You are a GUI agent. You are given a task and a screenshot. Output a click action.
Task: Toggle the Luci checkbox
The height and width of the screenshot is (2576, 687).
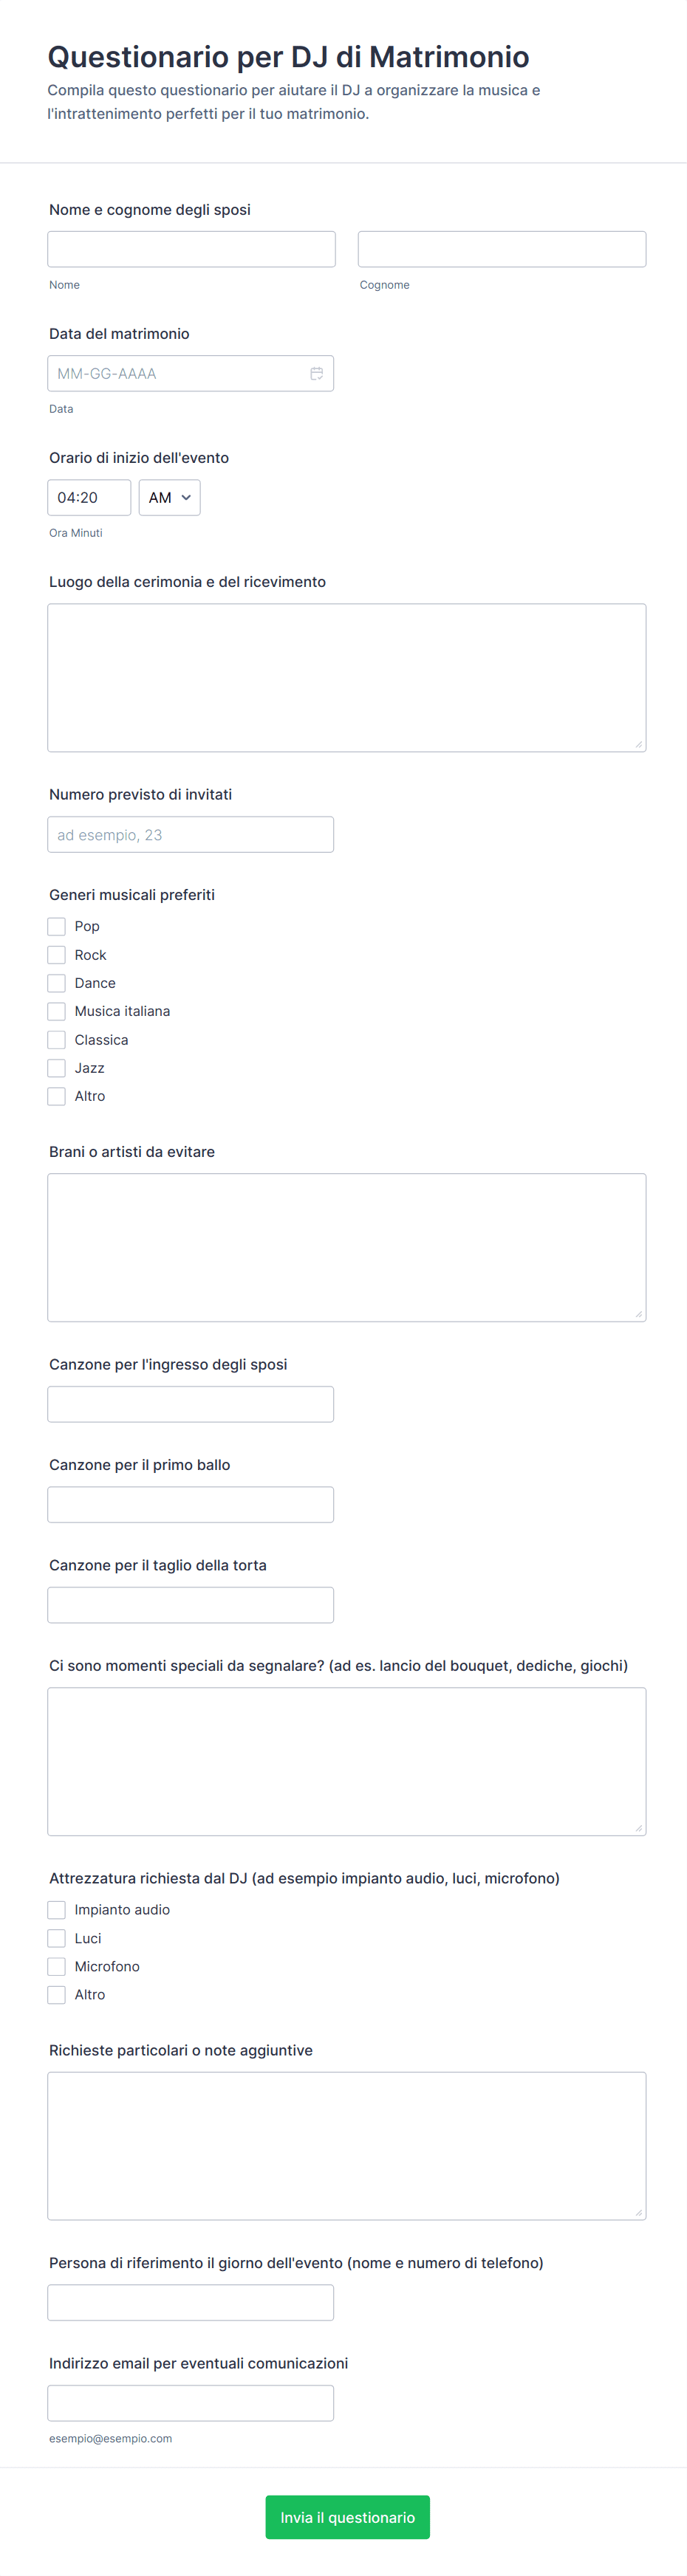click(57, 1938)
